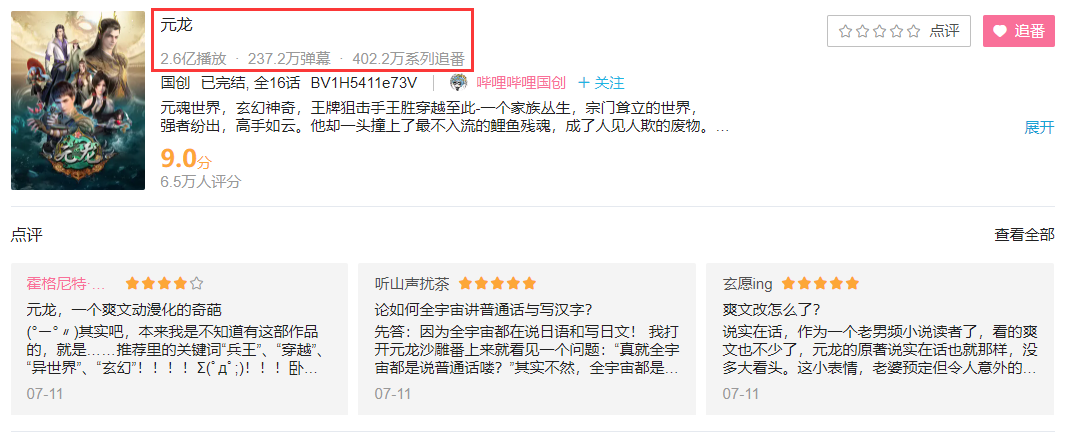Follow the series with 追番 button
The height and width of the screenshot is (434, 1073).
[1019, 31]
